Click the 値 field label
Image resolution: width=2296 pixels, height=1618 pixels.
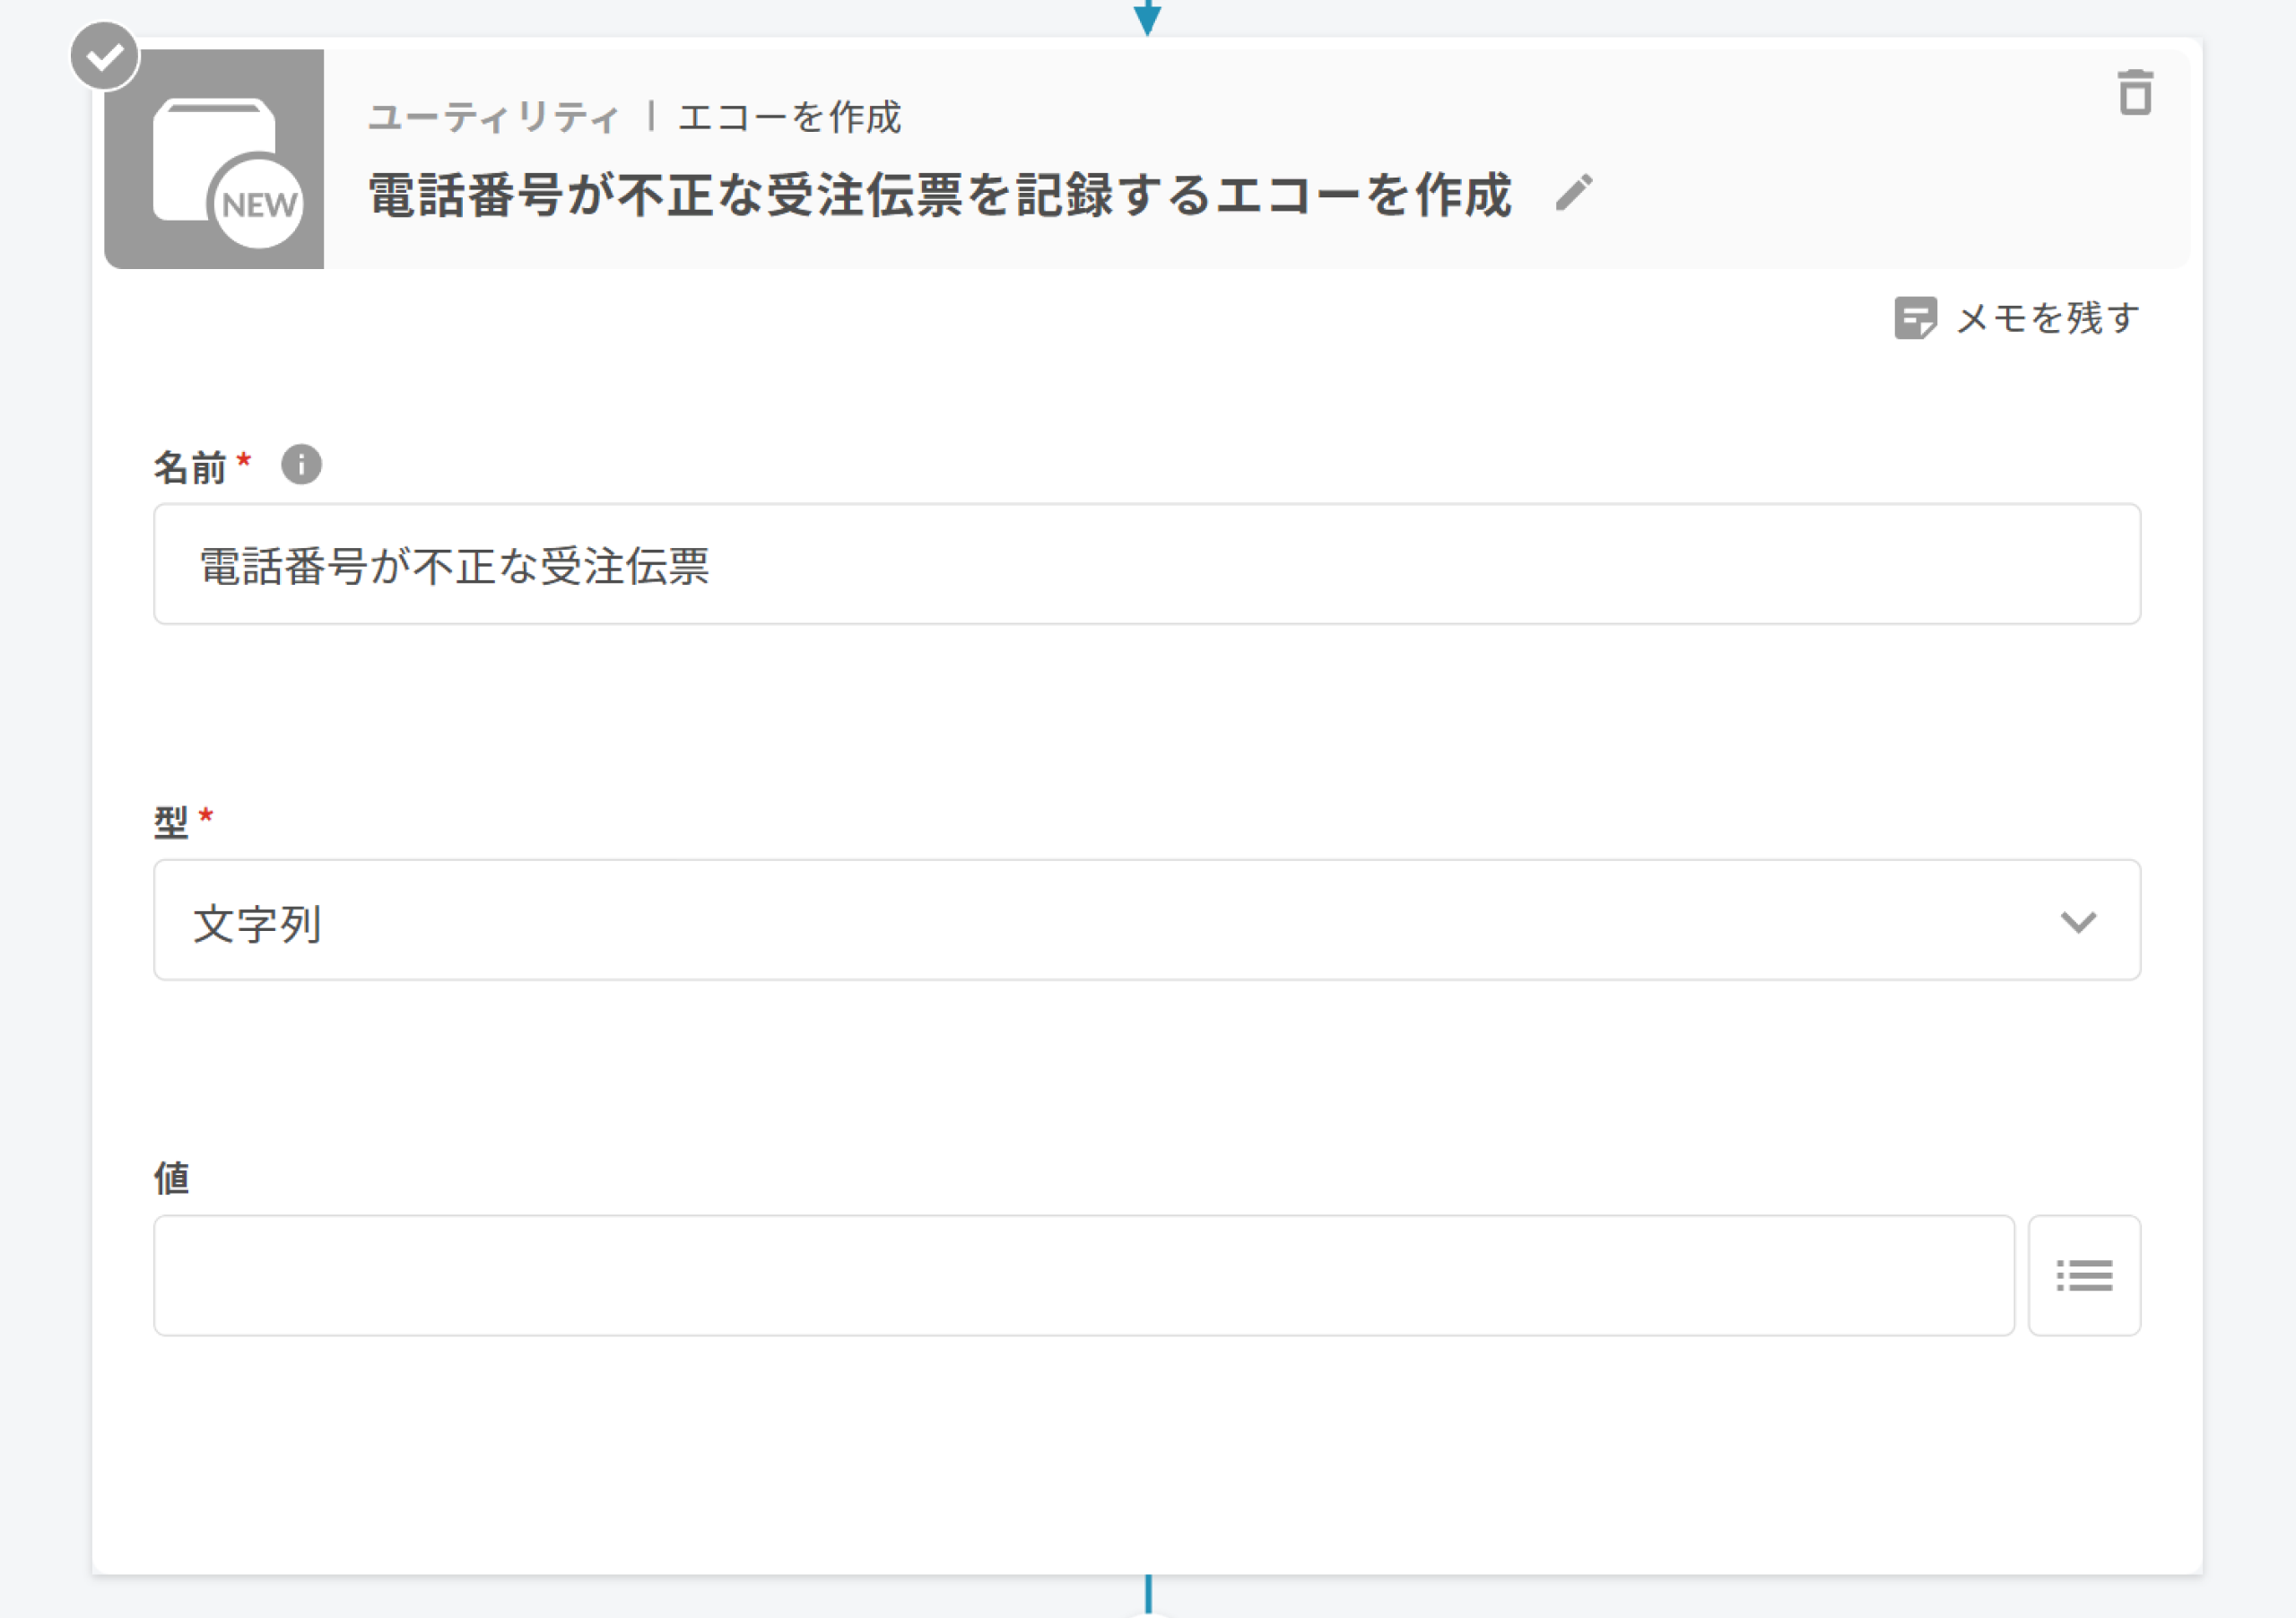tap(171, 1178)
